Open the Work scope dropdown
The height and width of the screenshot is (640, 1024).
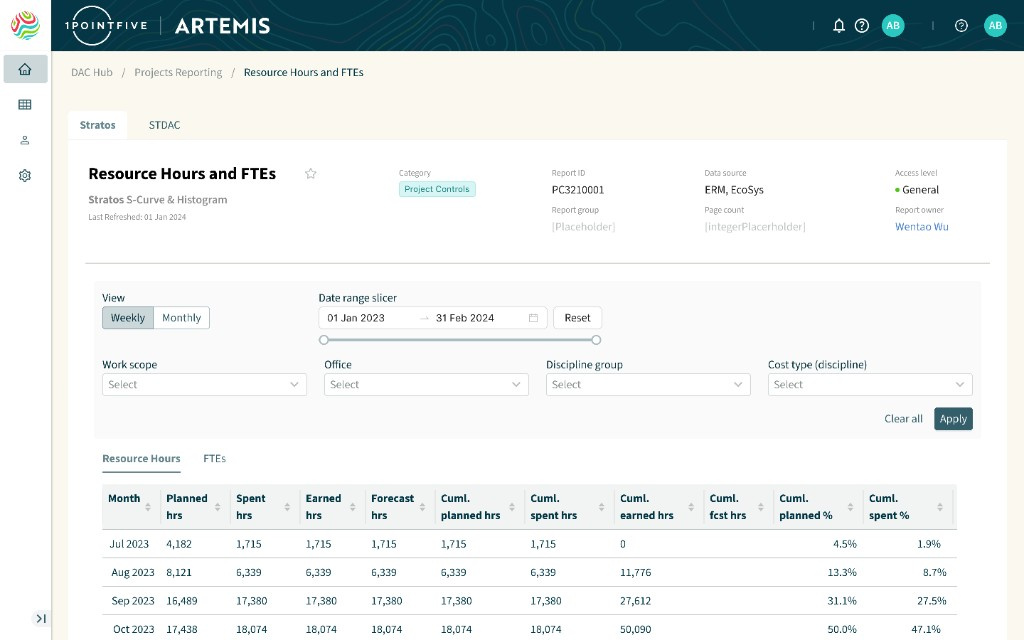pyautogui.click(x=204, y=385)
